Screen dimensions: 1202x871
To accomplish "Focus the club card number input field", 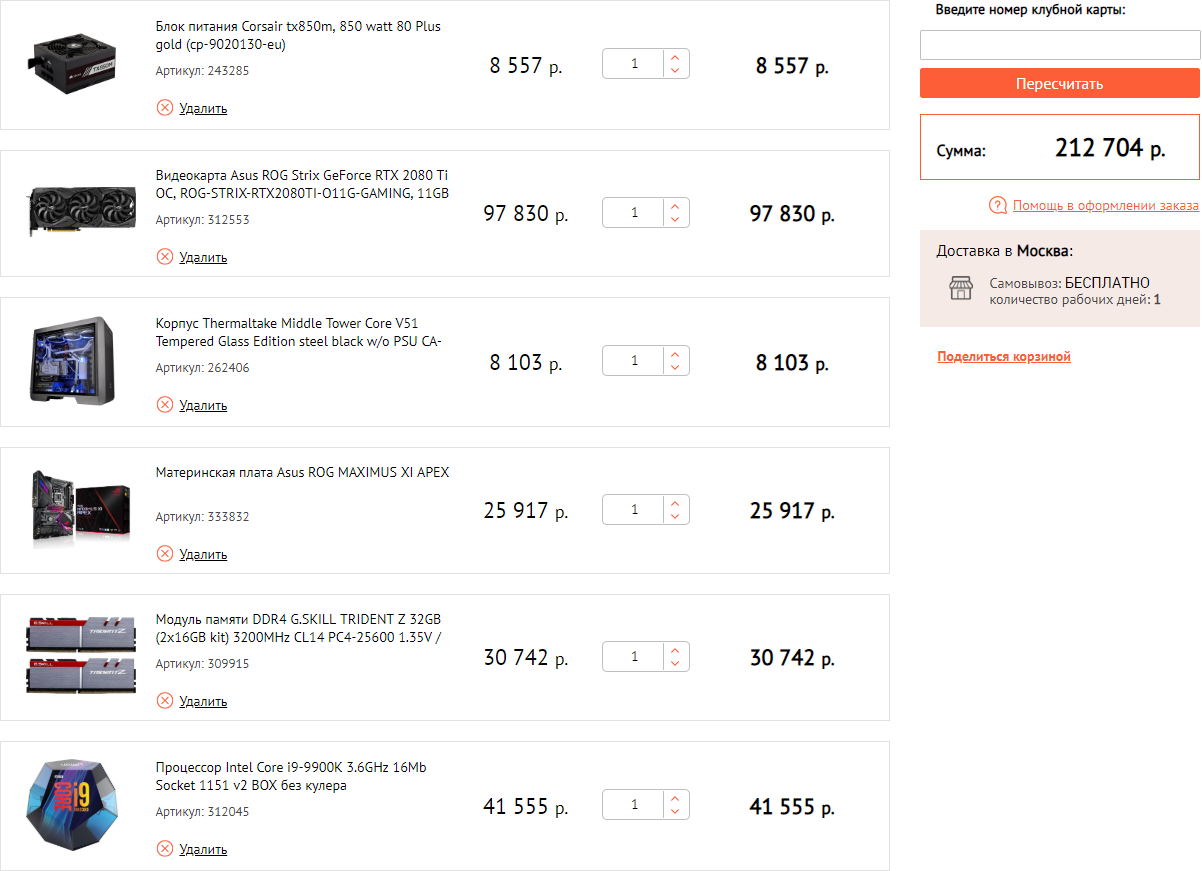I will click(x=1059, y=46).
